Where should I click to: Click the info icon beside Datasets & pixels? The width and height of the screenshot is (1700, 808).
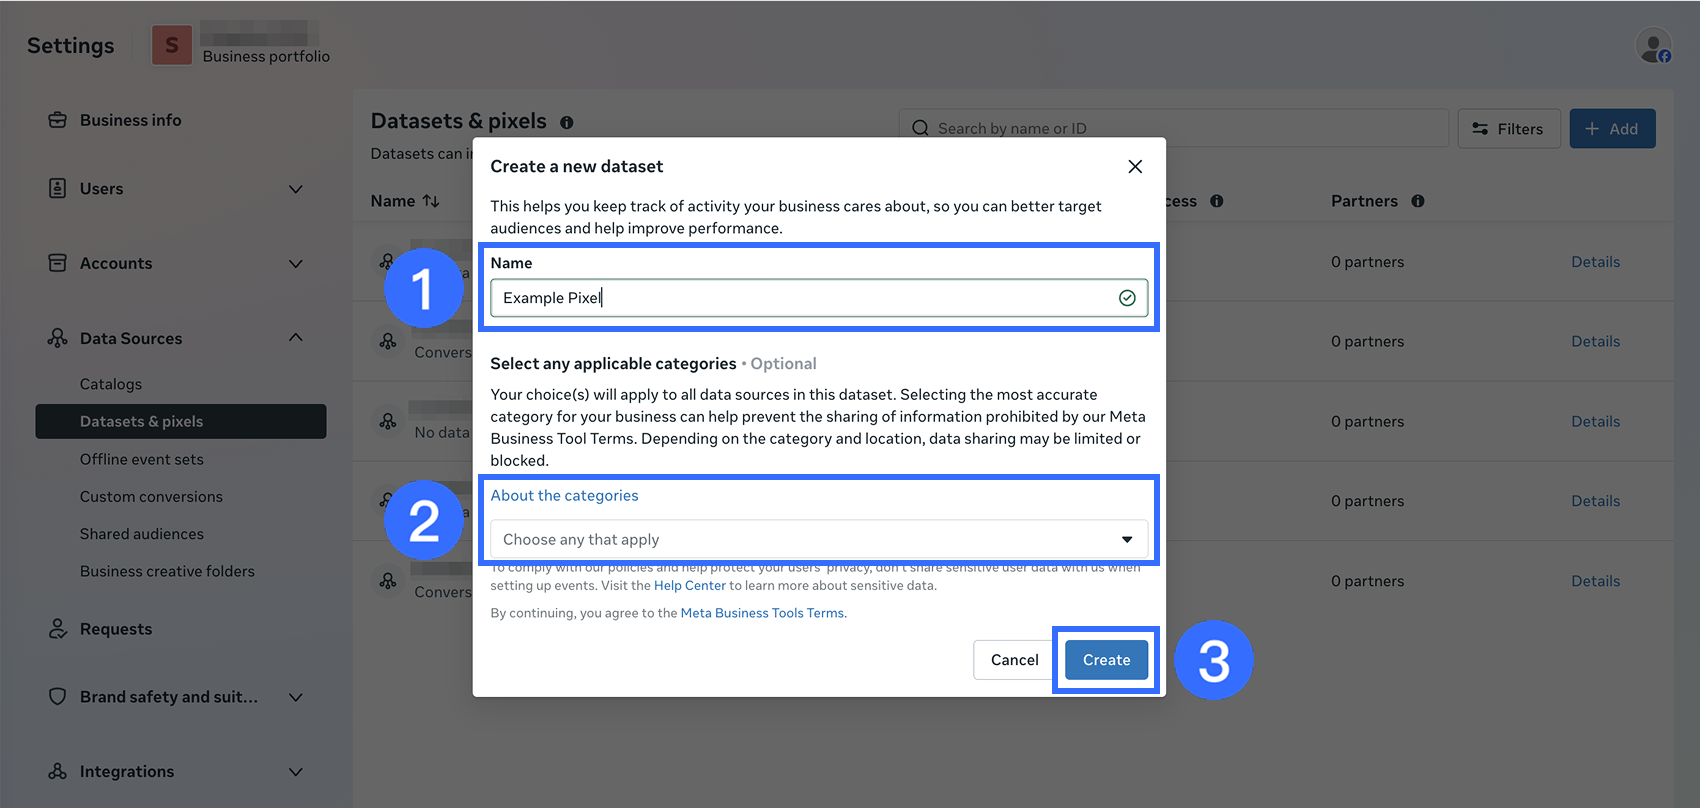click(567, 122)
